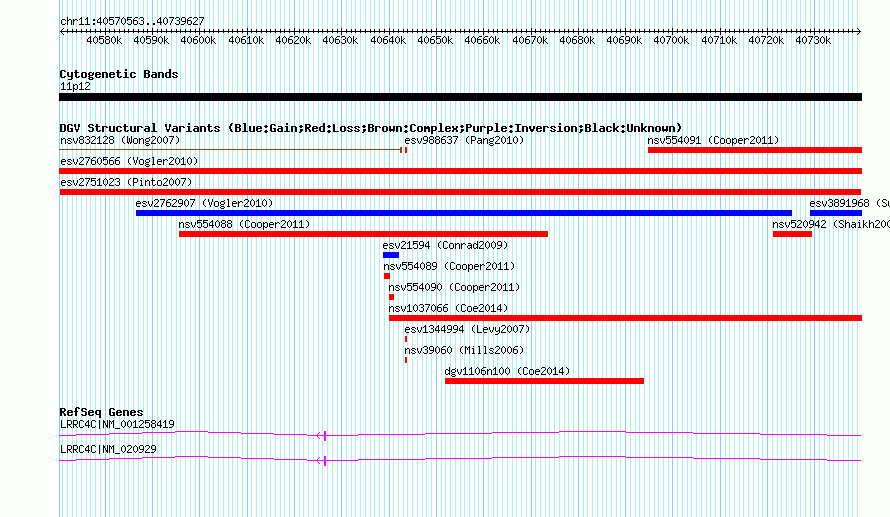Image resolution: width=890 pixels, height=517 pixels.
Task: Click the esv2760566 (Vogler2010) label
Action: tap(129, 161)
